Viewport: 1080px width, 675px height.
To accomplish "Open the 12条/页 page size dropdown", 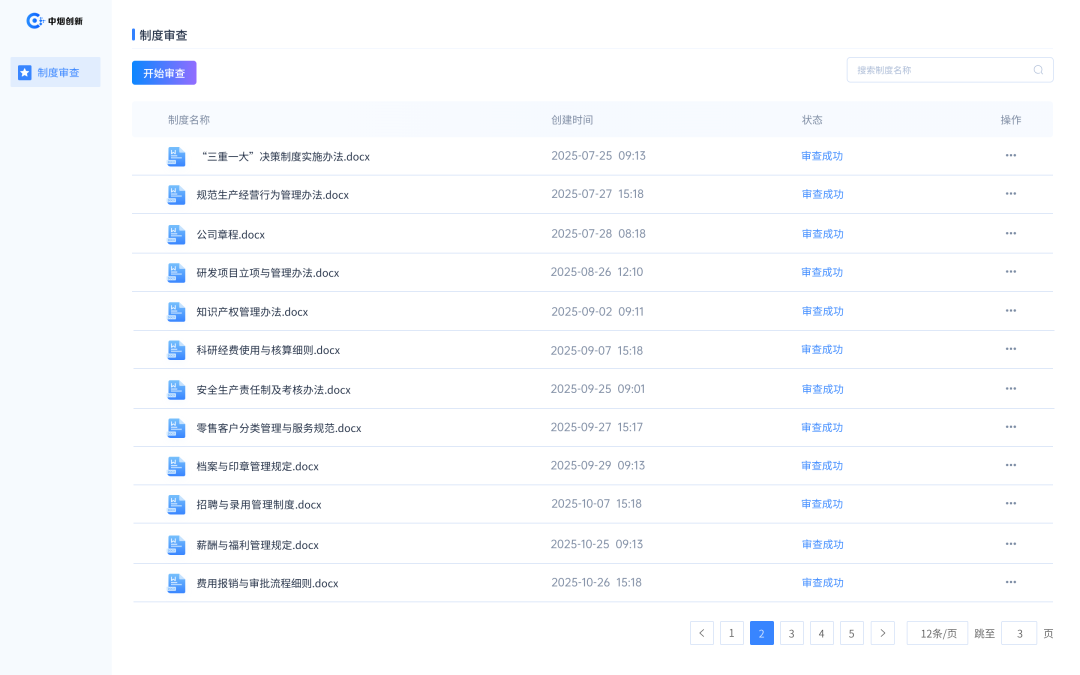I will [937, 633].
